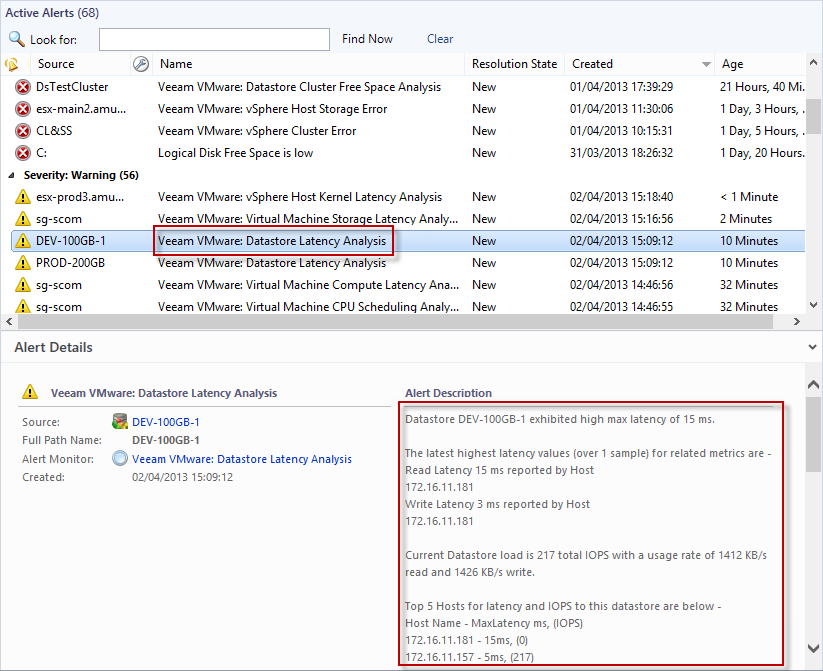The width and height of the screenshot is (823, 671).
Task: Click the warning icon for esx-prod3.amu
Action: click(x=23, y=197)
